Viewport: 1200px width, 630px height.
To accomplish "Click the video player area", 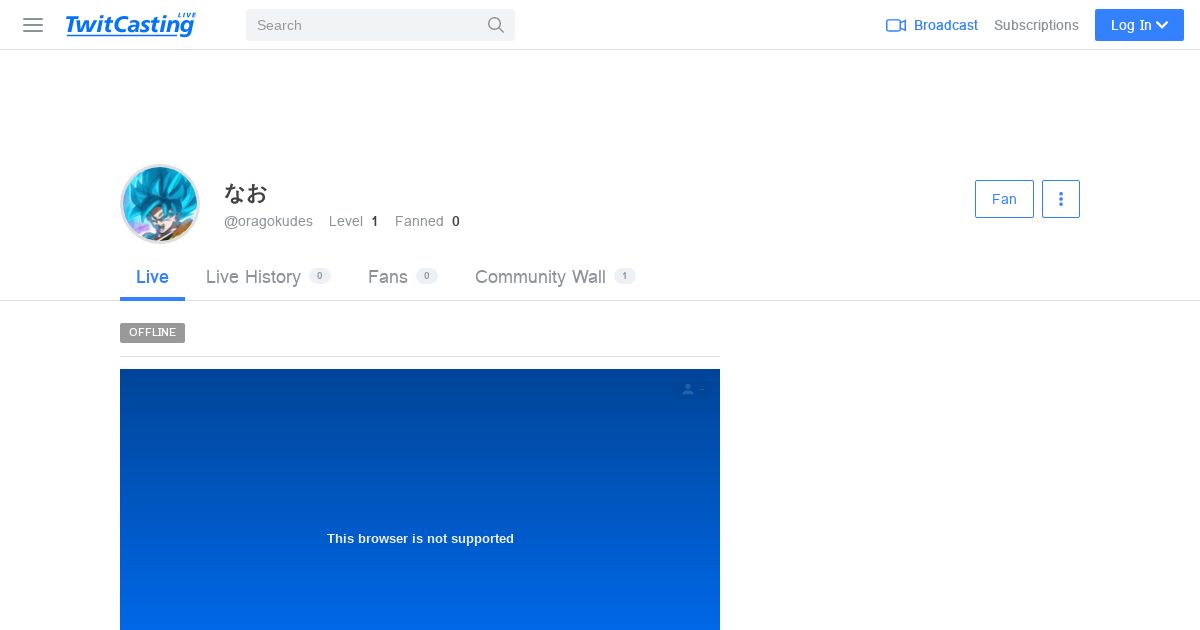I will 420,499.
